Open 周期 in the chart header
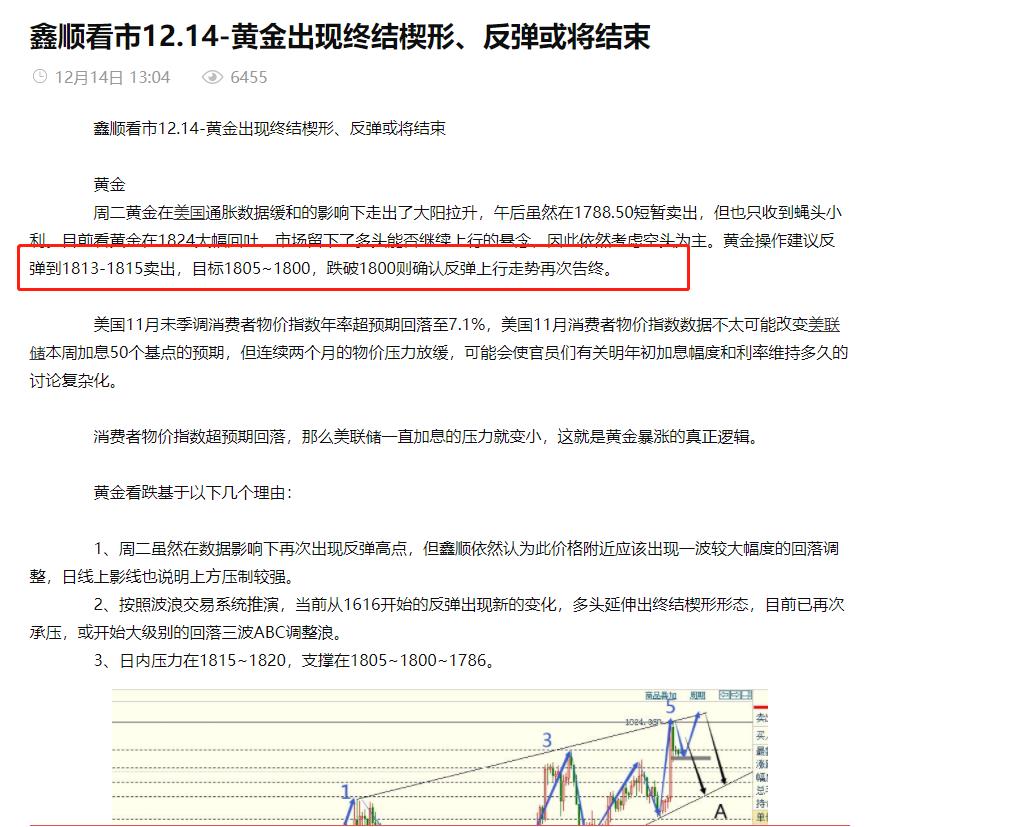The image size is (1021, 827). point(698,695)
